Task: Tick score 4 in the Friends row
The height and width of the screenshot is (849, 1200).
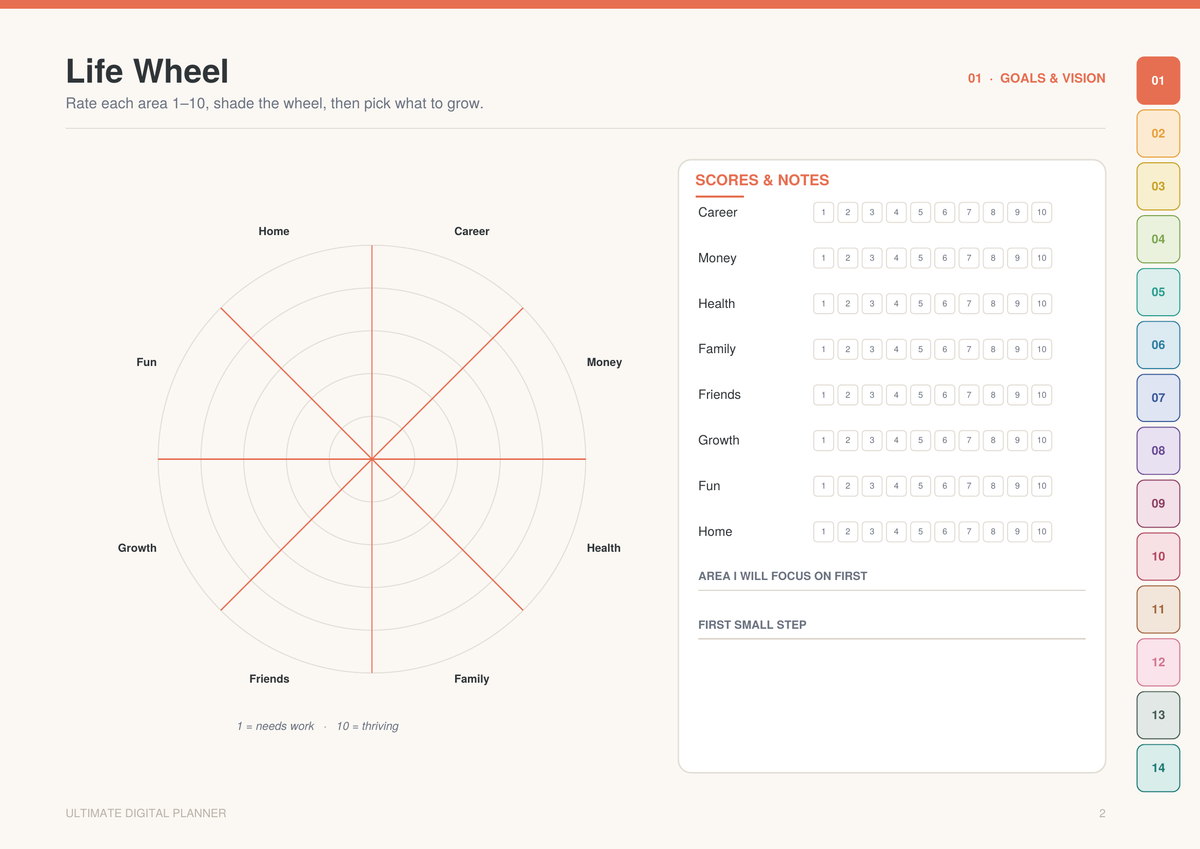Action: click(896, 395)
